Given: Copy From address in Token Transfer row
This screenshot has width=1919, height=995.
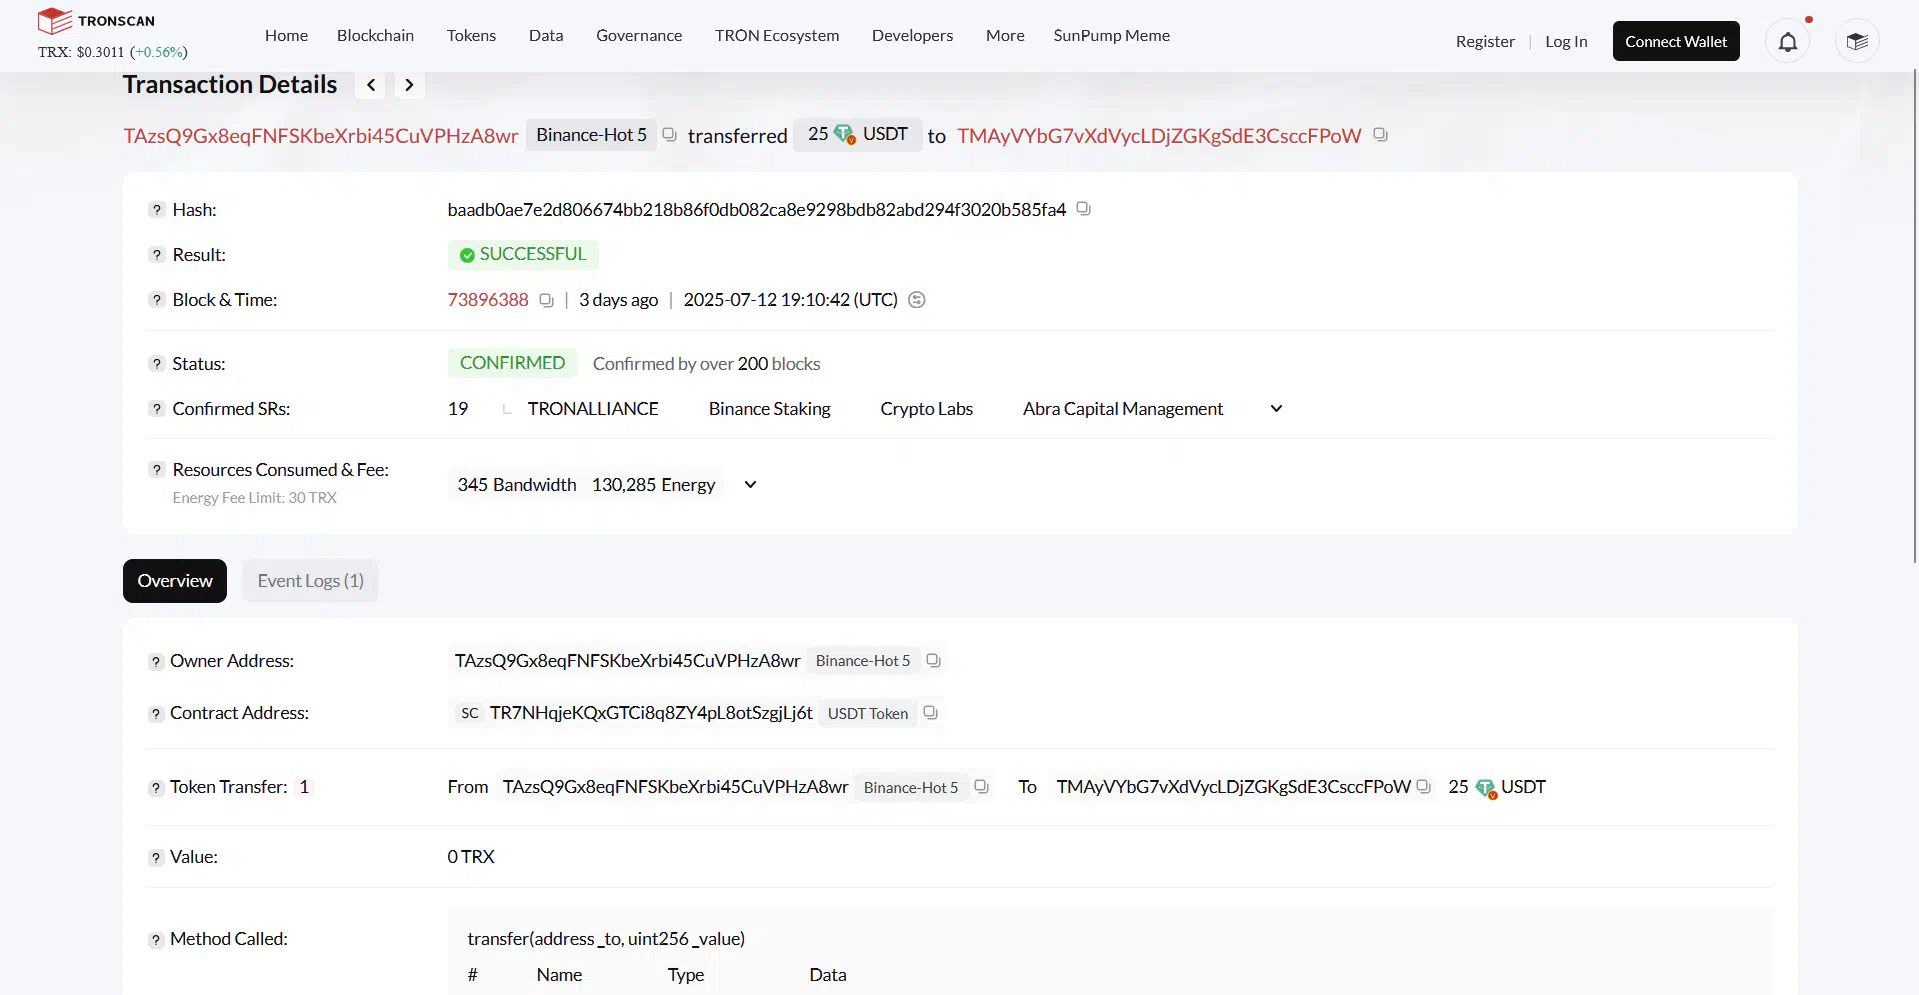Looking at the screenshot, I should click(x=981, y=787).
